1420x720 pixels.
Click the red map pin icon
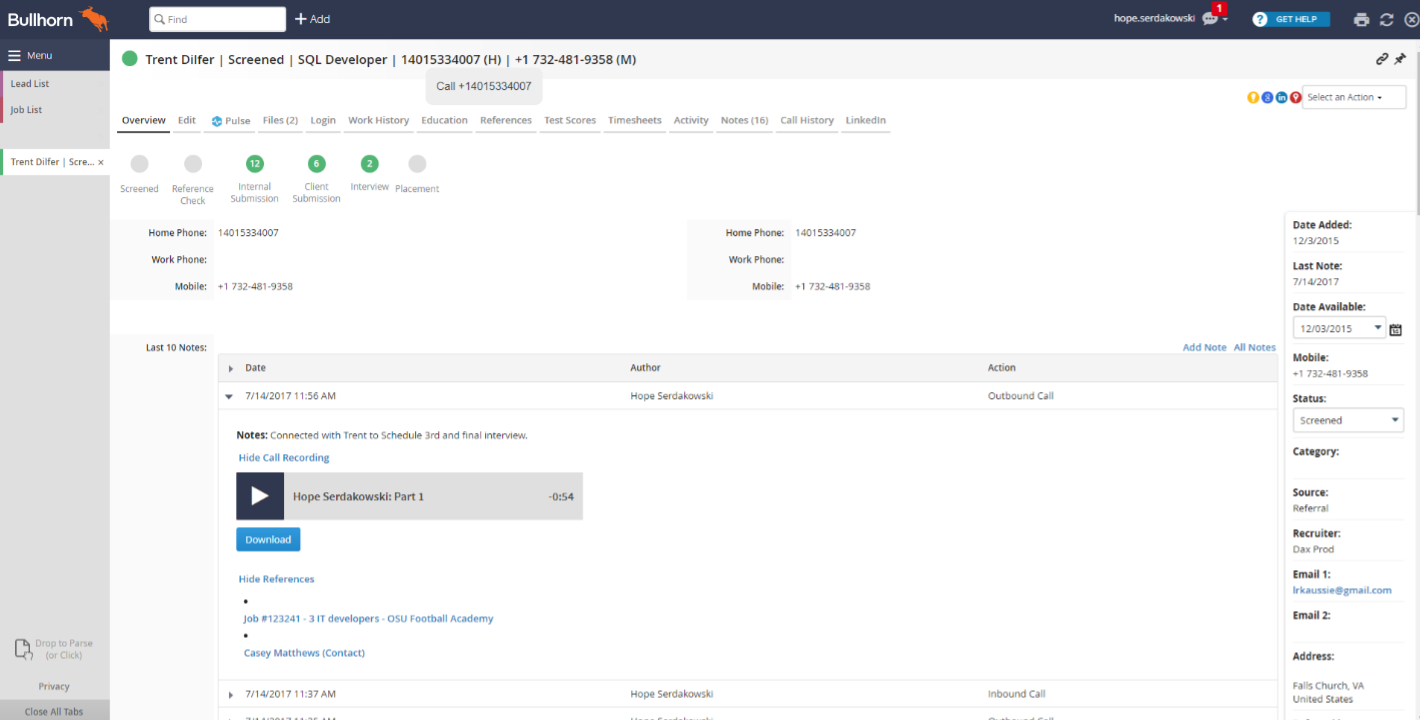click(1295, 97)
